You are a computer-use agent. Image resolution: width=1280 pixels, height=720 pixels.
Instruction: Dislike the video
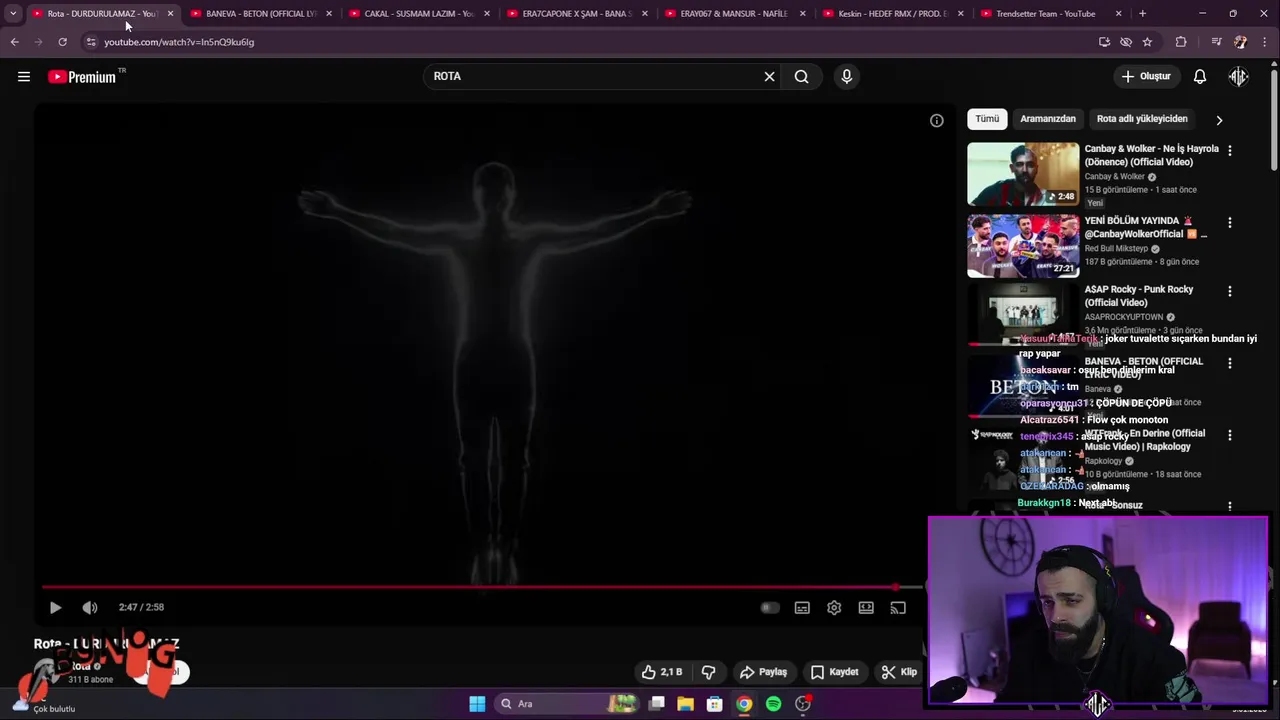coord(708,672)
